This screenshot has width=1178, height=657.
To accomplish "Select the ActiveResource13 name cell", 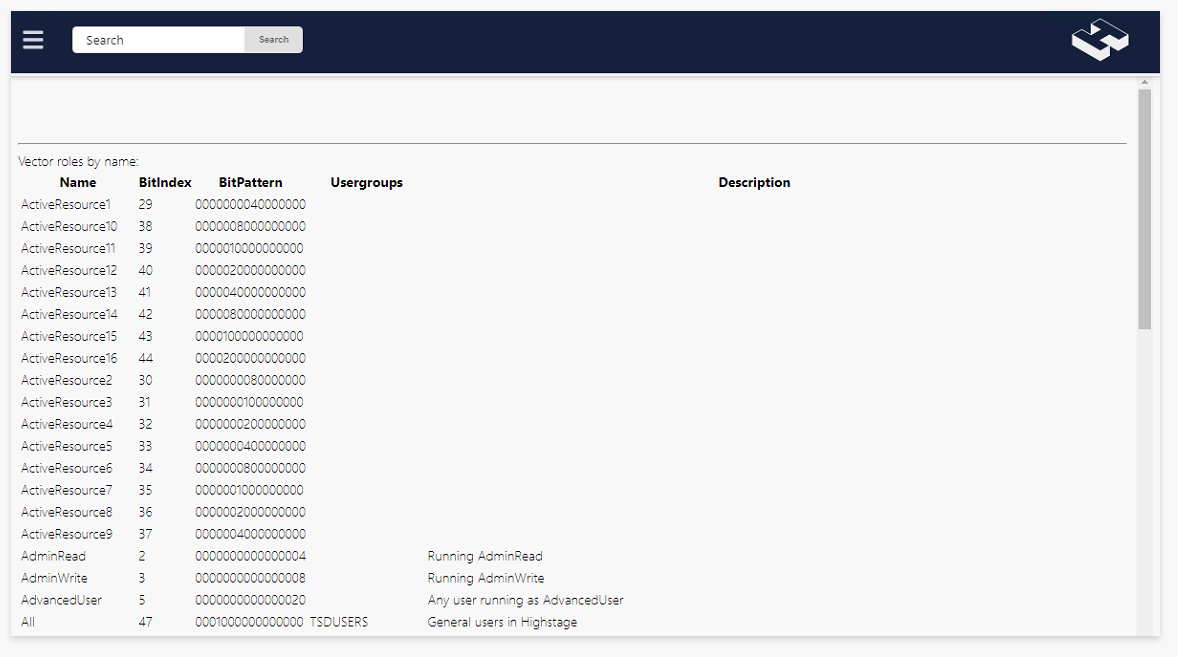I will 69,292.
